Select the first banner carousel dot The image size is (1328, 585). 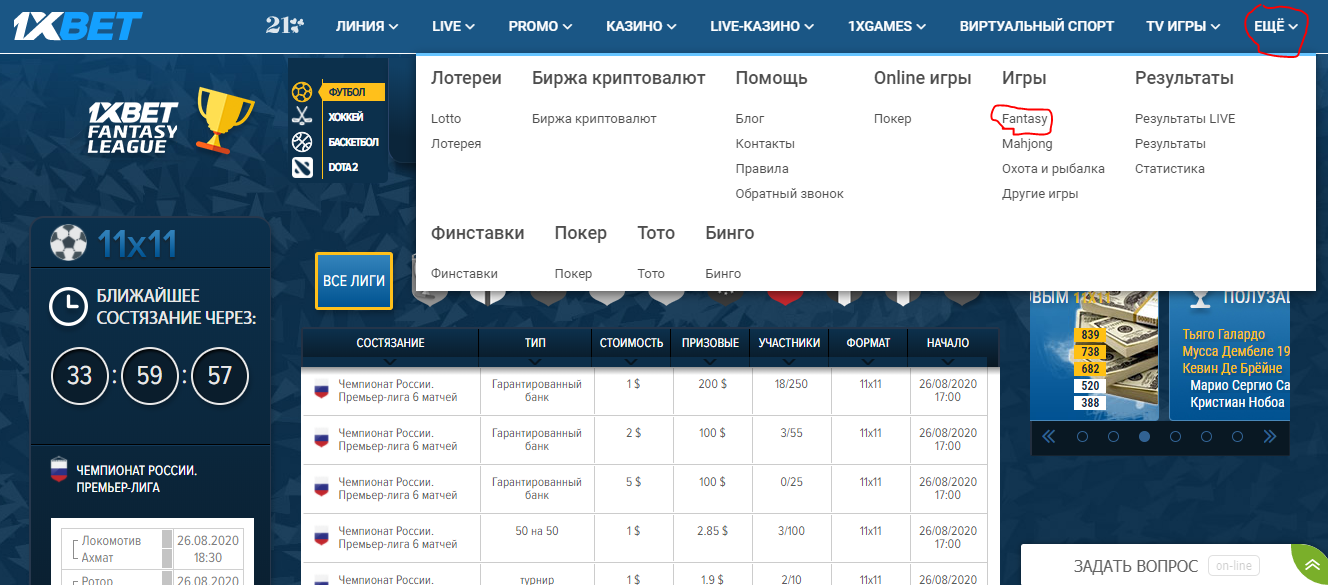pos(1082,436)
